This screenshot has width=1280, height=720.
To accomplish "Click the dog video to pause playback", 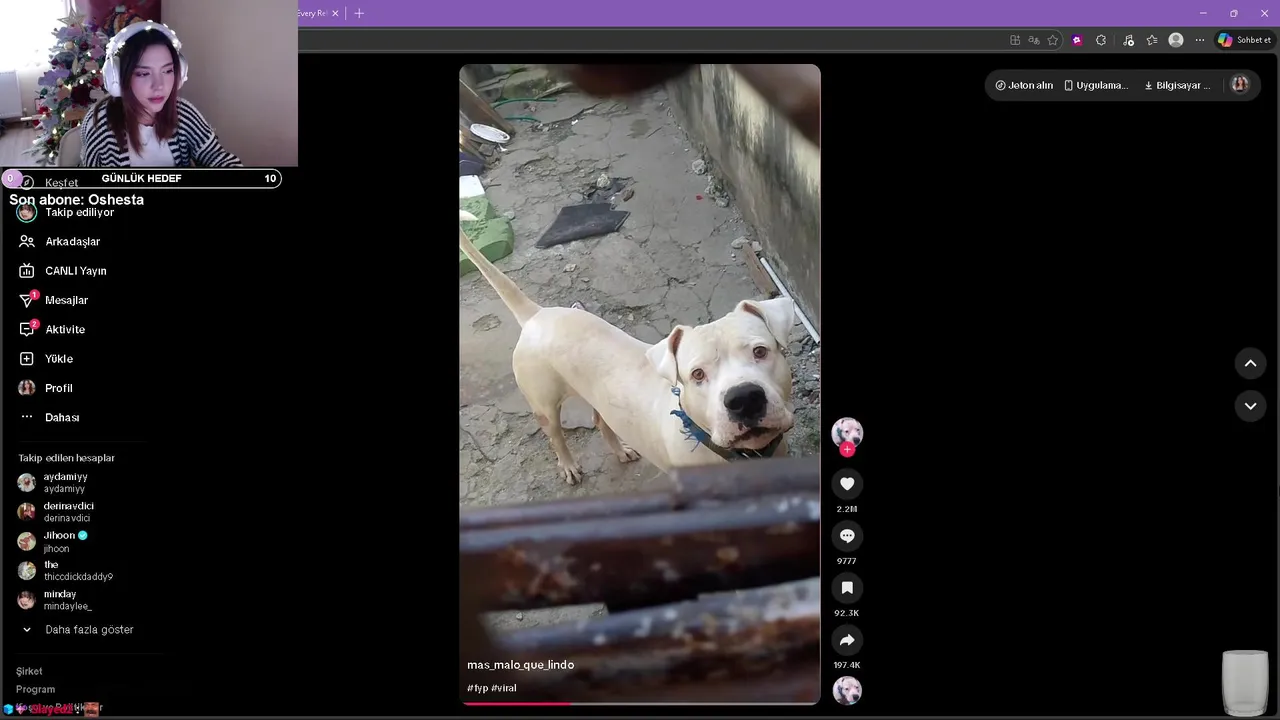I will [640, 384].
